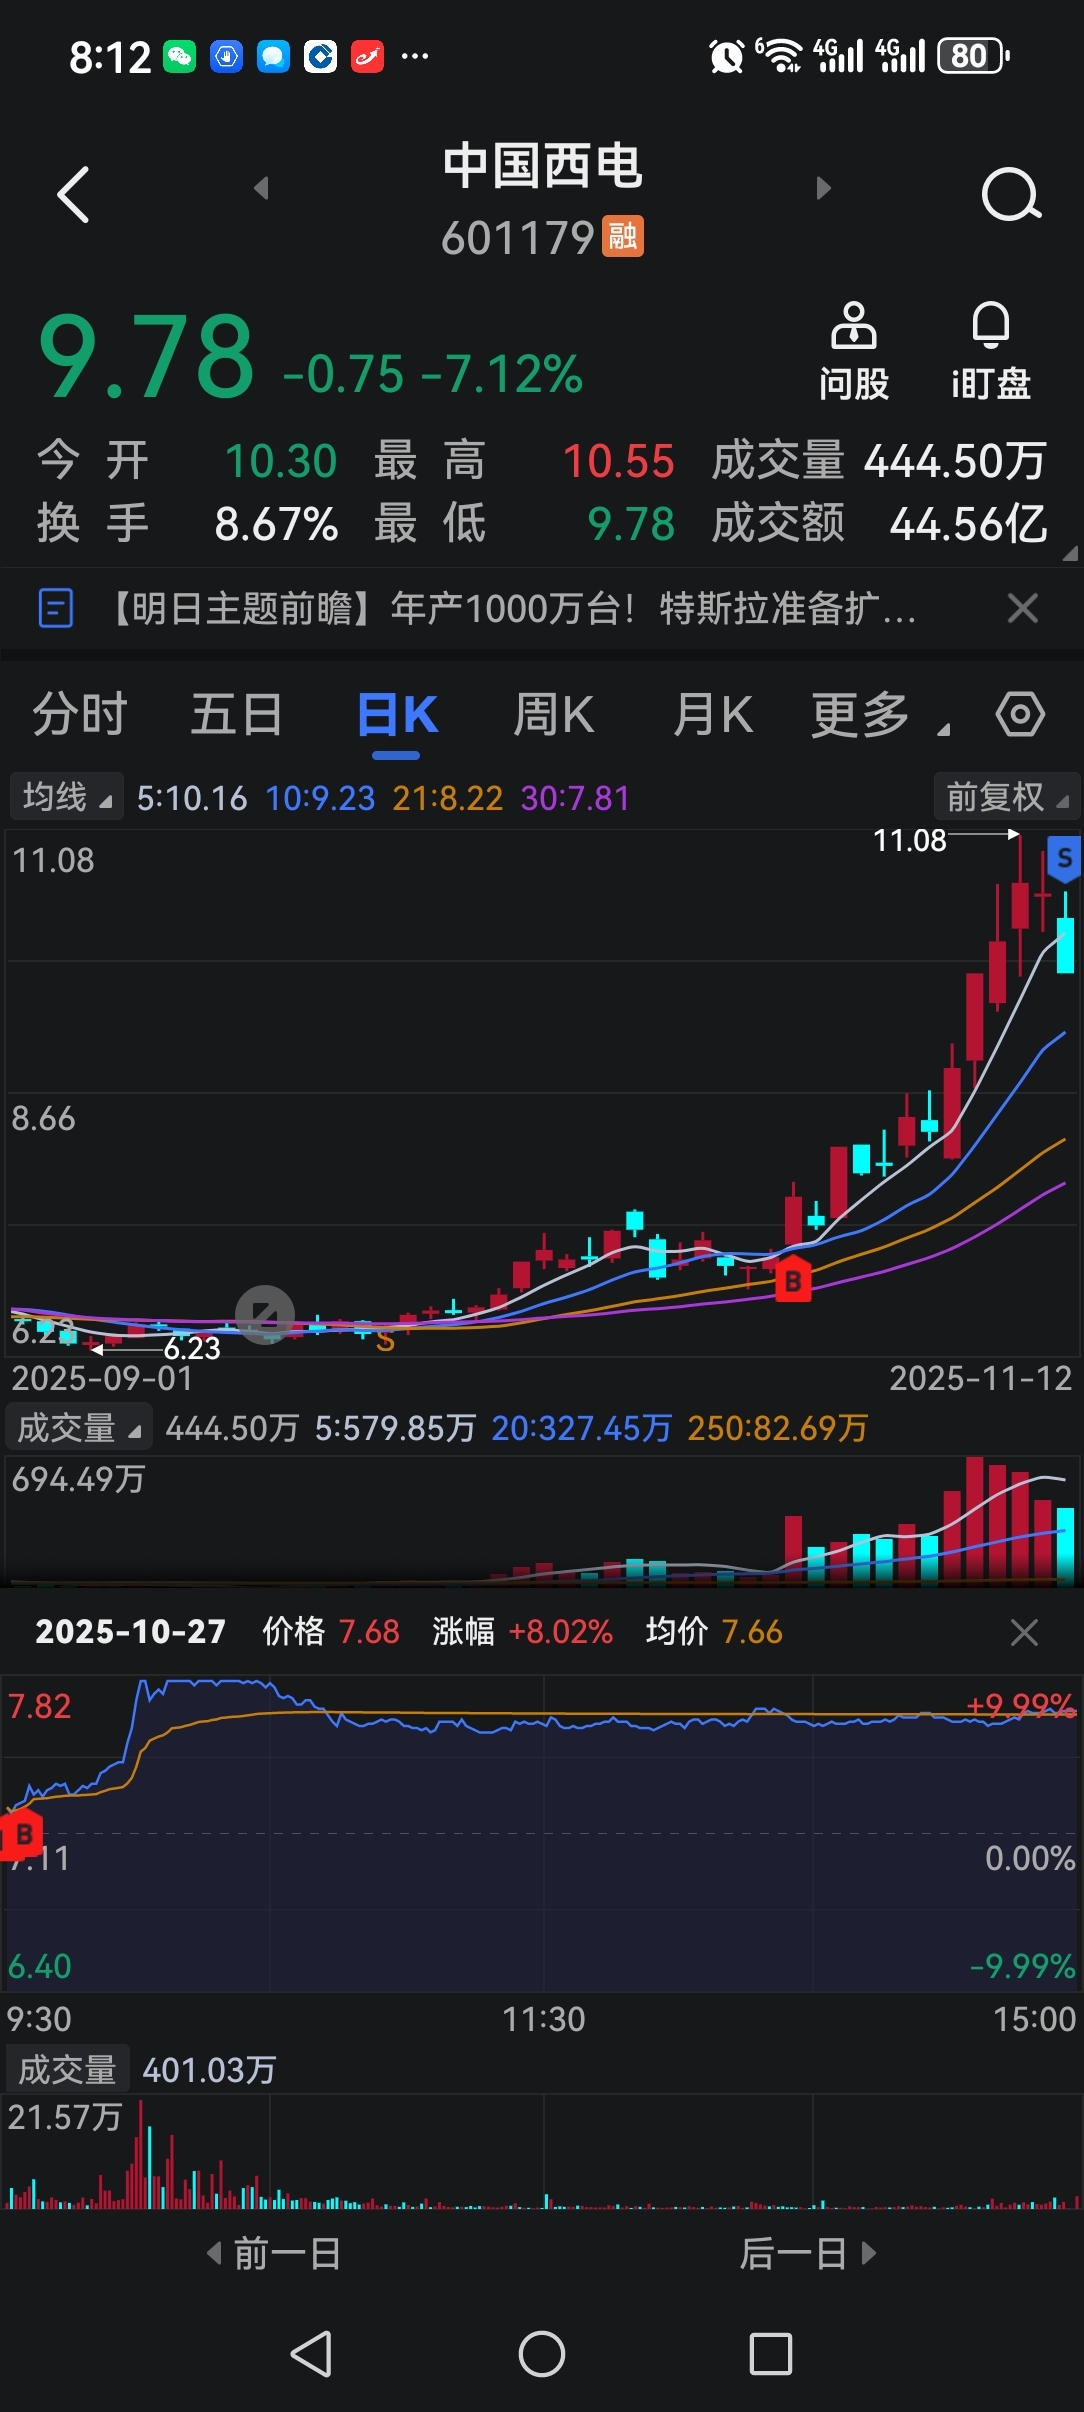Screen dimensions: 1084x2412
Task: Expand quote details corner triangle
Action: pos(1070,552)
